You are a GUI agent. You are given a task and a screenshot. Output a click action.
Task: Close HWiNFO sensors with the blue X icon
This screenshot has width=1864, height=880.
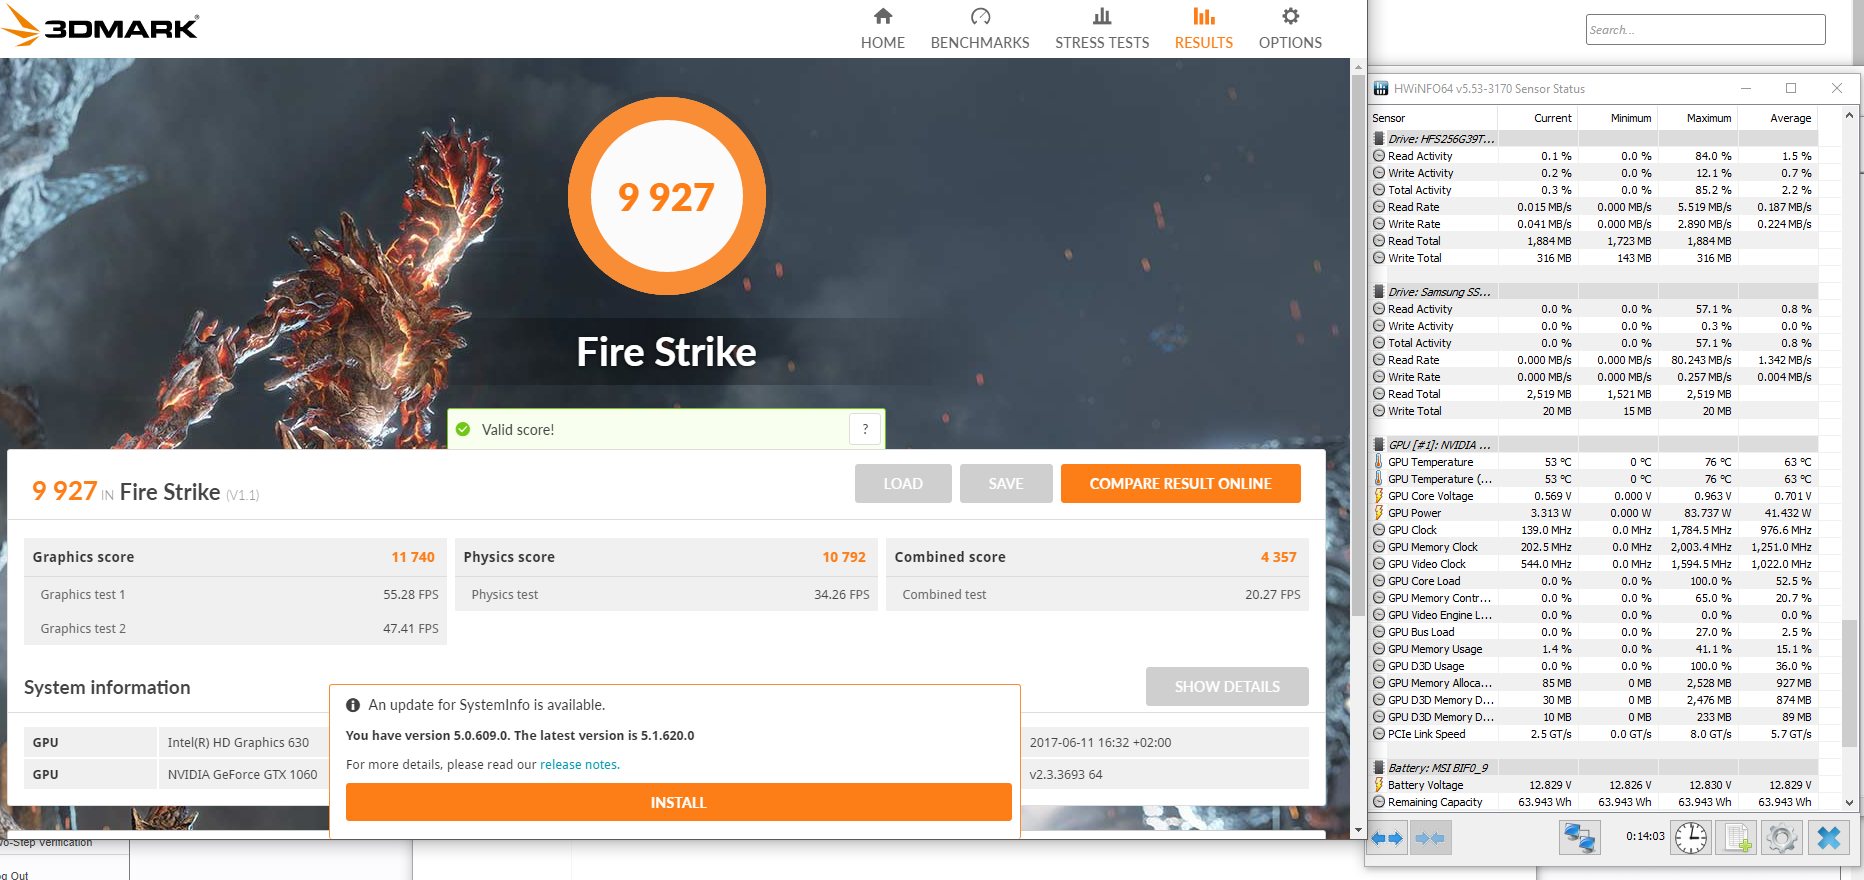click(1829, 838)
